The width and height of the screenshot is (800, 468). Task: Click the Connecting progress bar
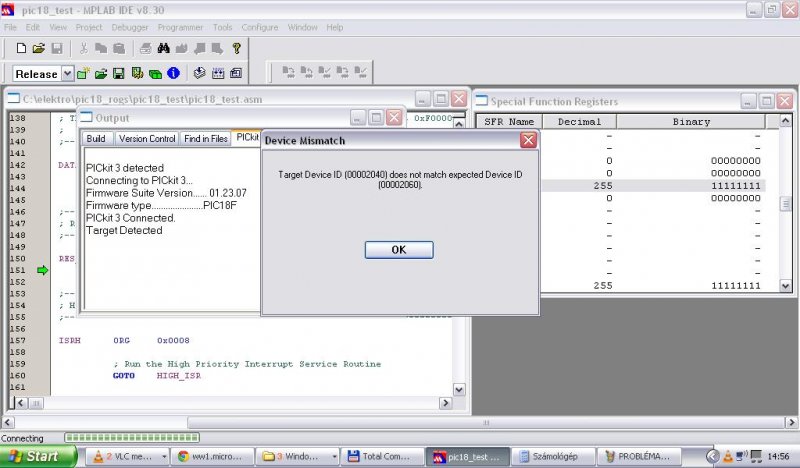[132, 437]
